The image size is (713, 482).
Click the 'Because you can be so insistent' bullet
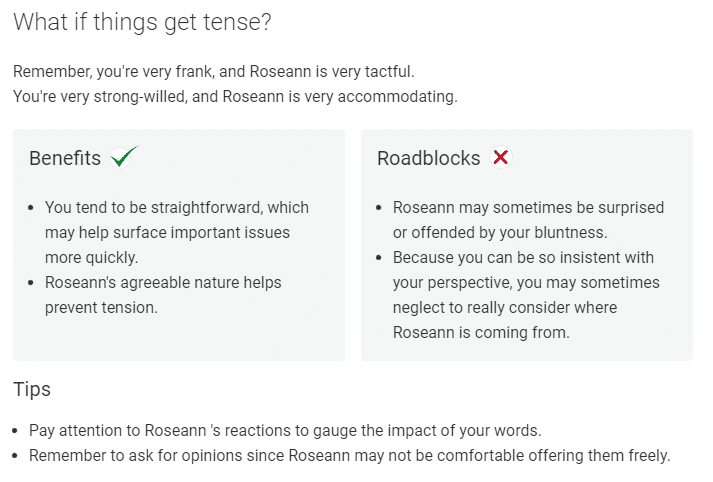pos(526,295)
